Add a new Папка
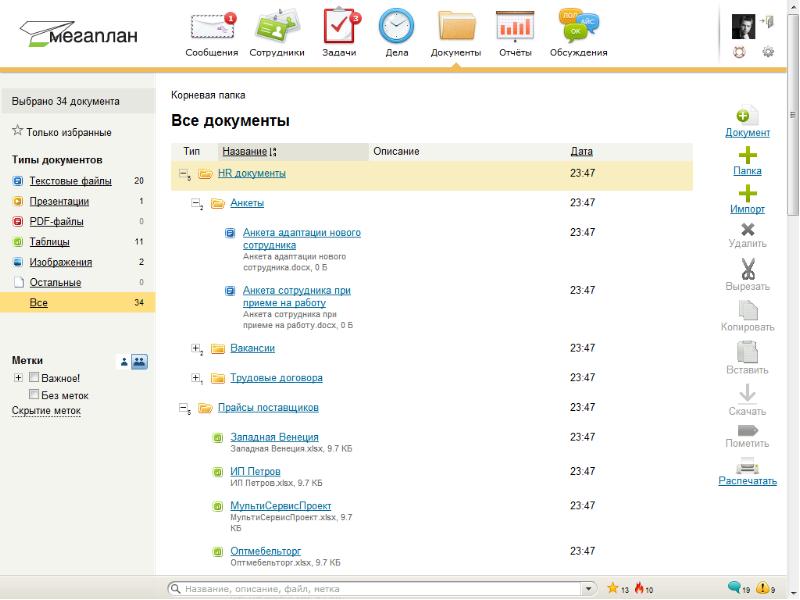This screenshot has width=800, height=600. [747, 155]
